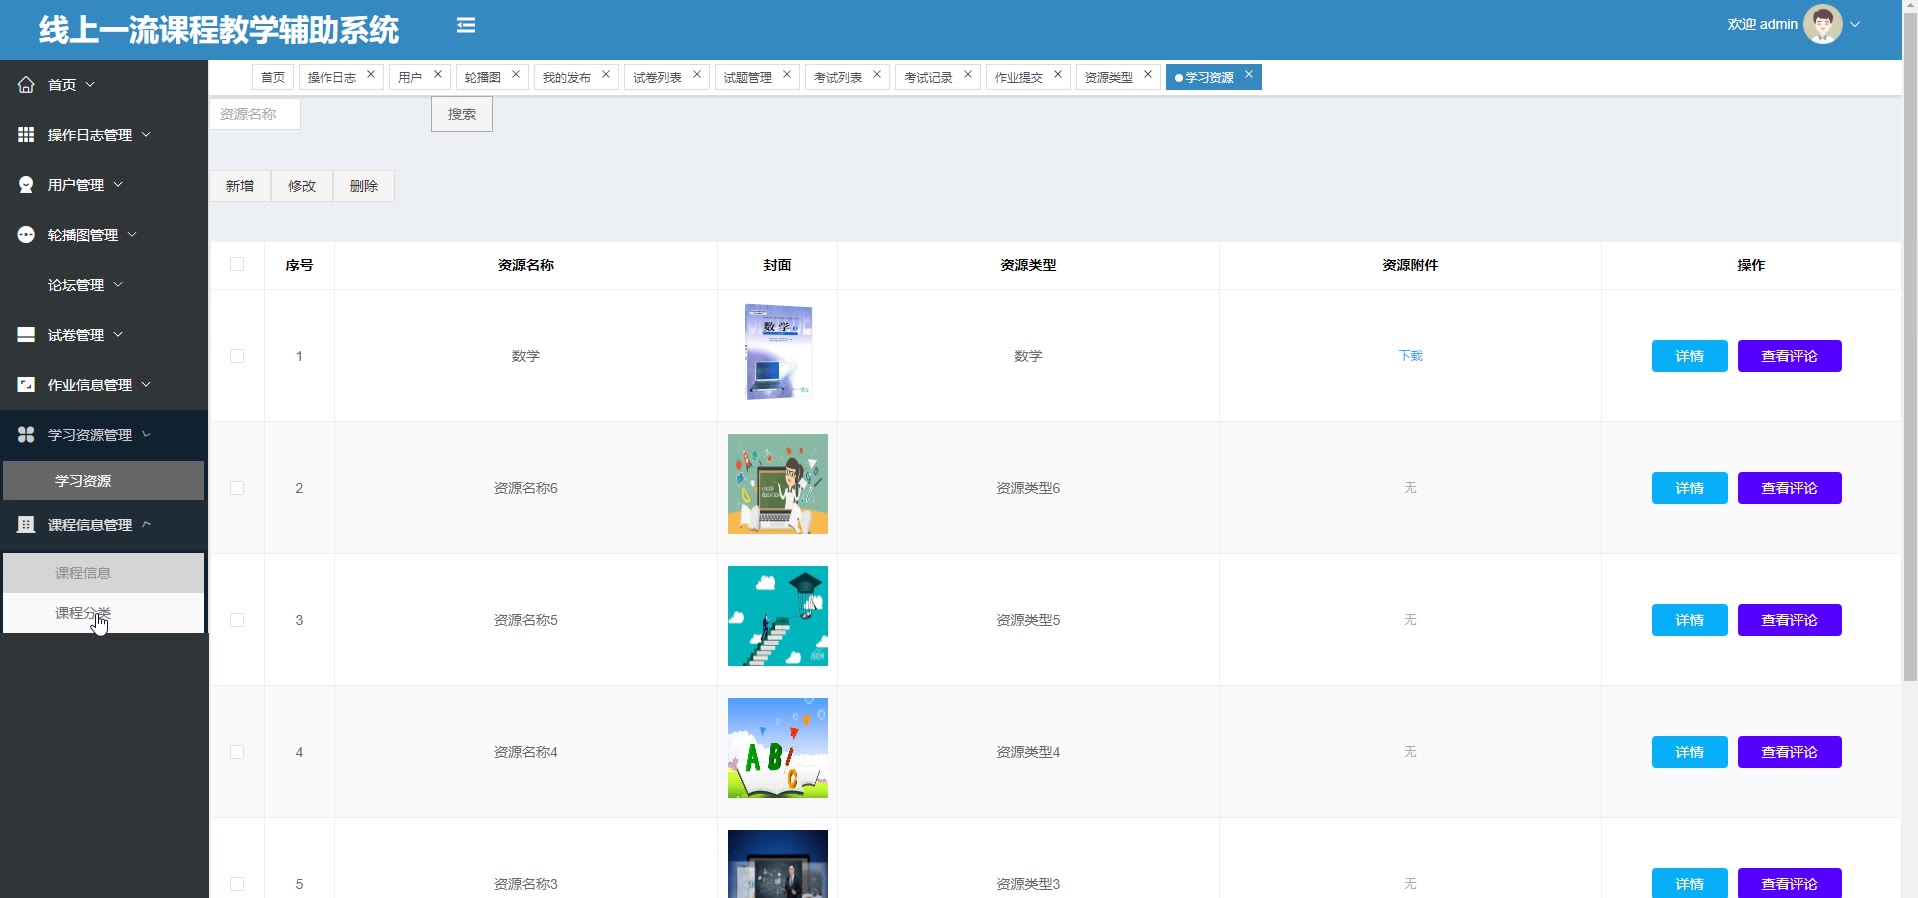Image resolution: width=1918 pixels, height=898 pixels.
Task: Click the 删除 button
Action: tap(364, 186)
